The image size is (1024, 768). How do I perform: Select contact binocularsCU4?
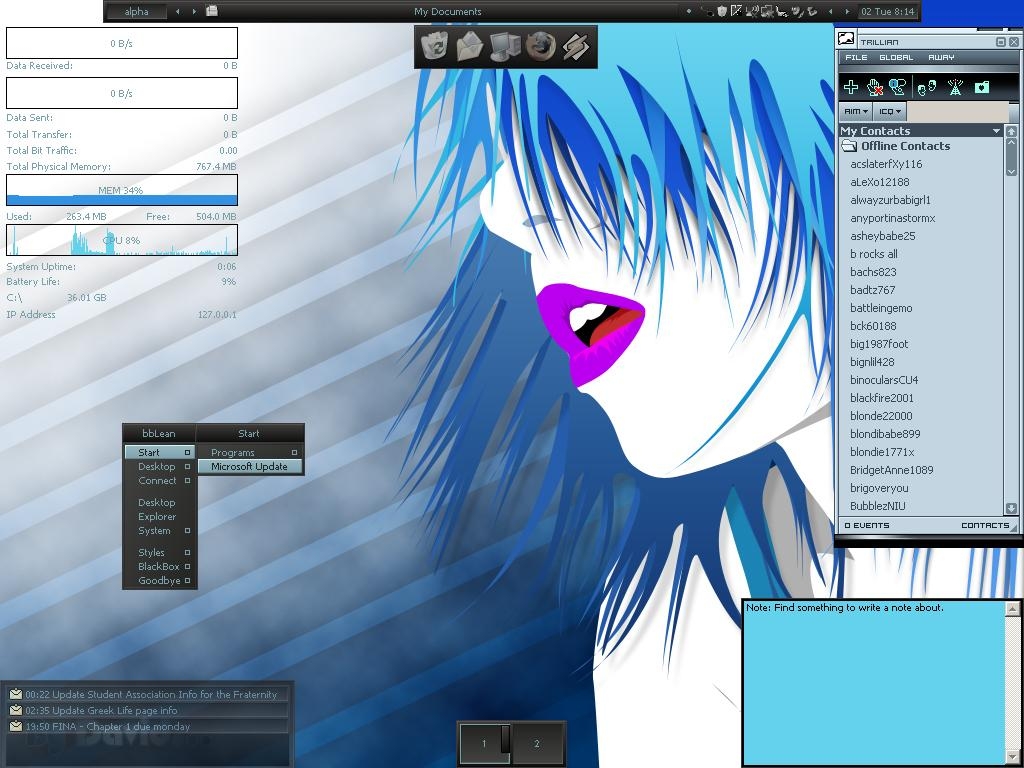884,380
